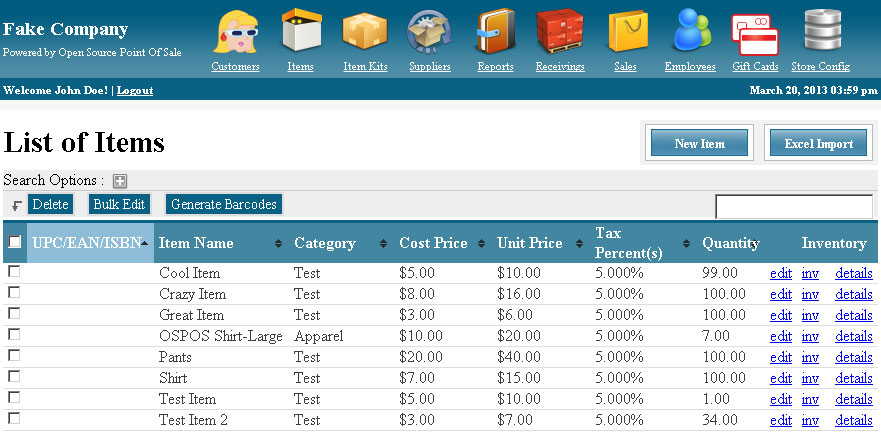Click the New Item button
Viewport: 881px width, 435px height.
tap(699, 144)
